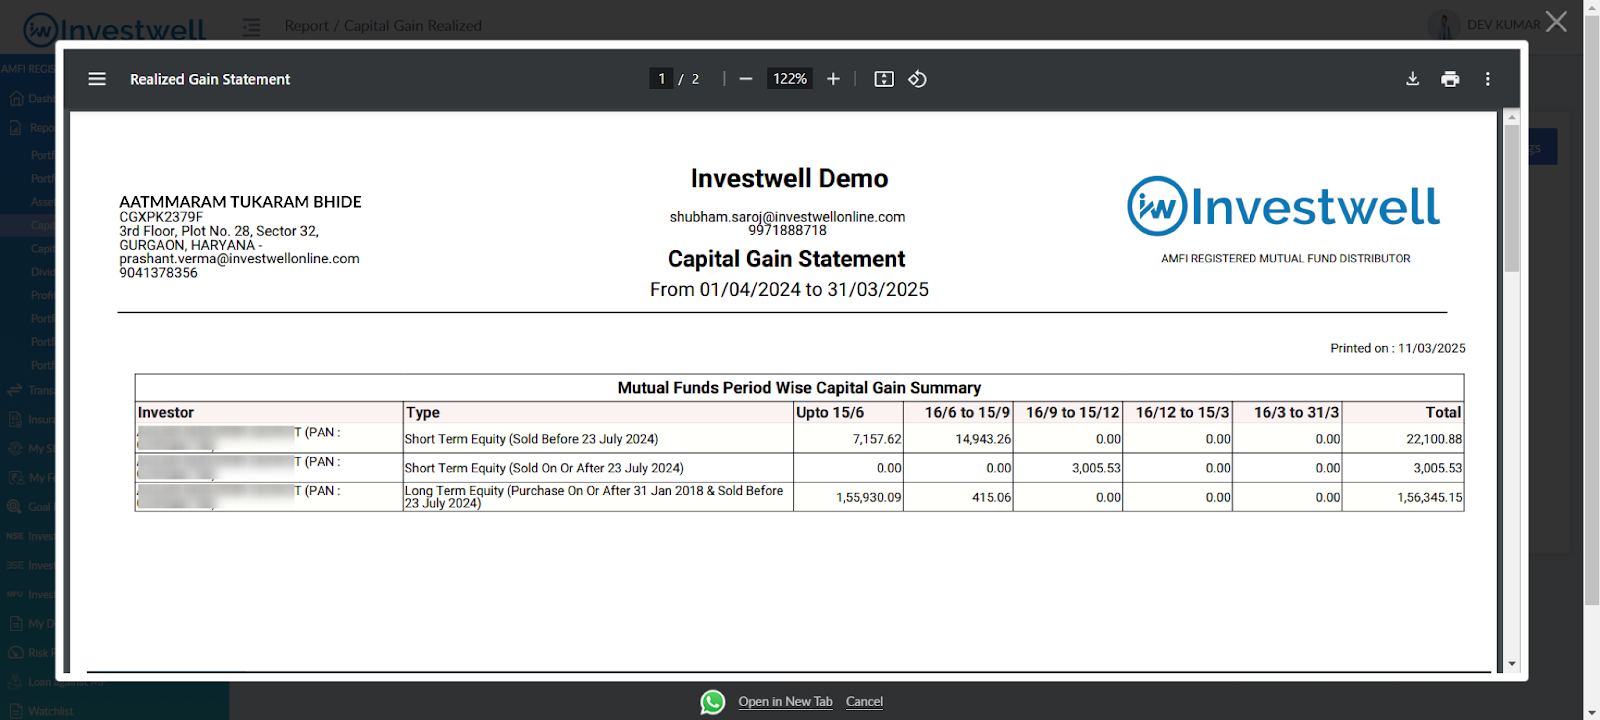Close the PDF preview overlay

1557,22
